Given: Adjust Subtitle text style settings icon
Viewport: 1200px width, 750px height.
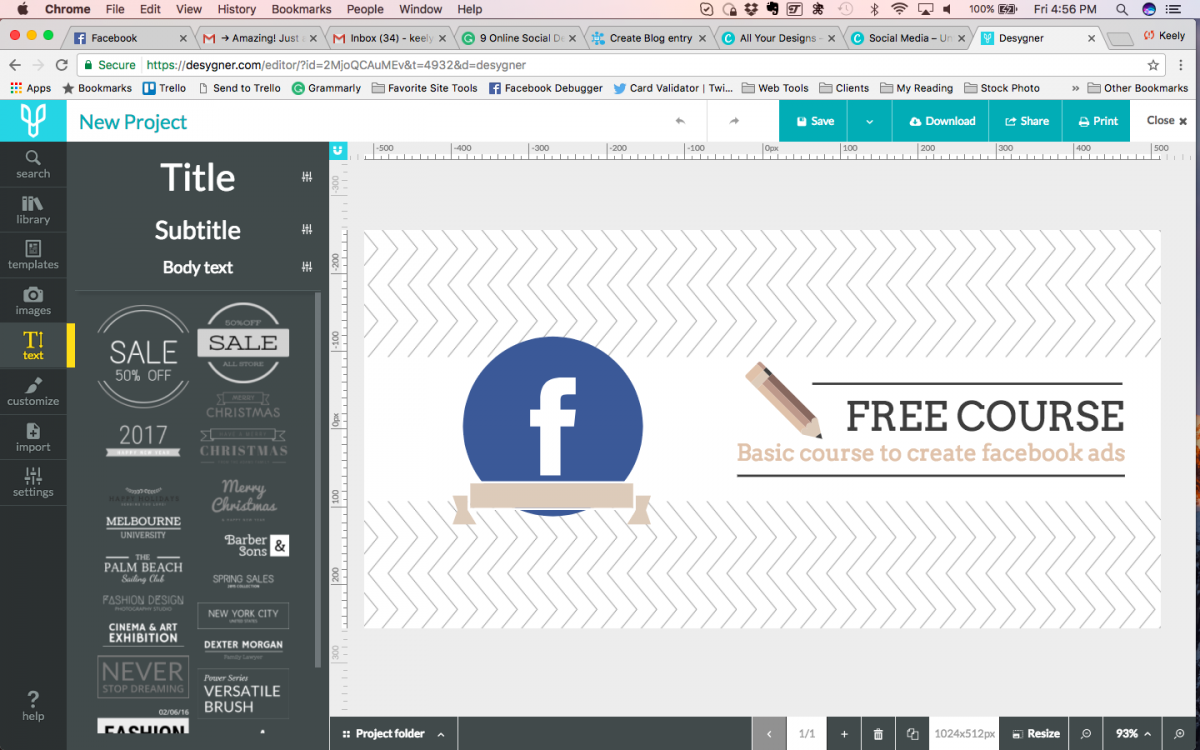Looking at the screenshot, I should pos(307,230).
